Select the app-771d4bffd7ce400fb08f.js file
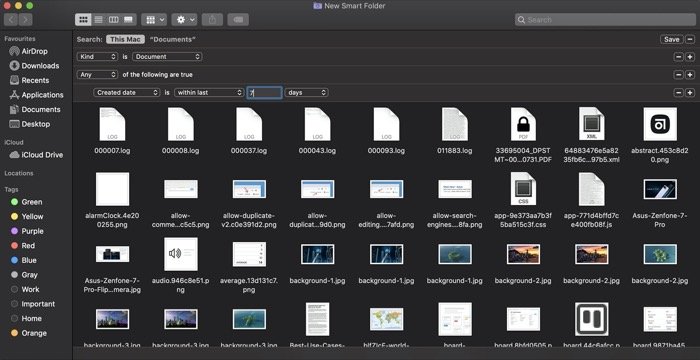 [x=592, y=200]
